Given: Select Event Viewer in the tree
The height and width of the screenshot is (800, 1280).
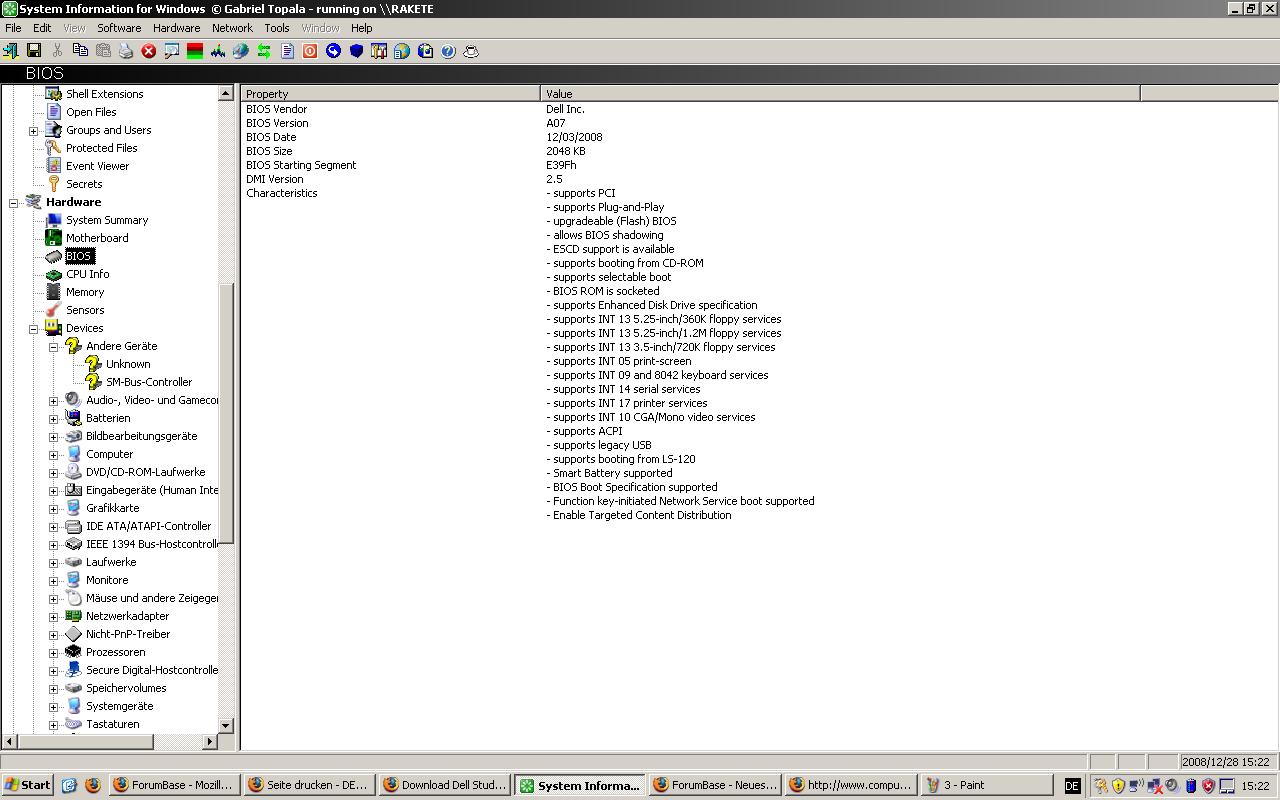Looking at the screenshot, I should pyautogui.click(x=97, y=166).
